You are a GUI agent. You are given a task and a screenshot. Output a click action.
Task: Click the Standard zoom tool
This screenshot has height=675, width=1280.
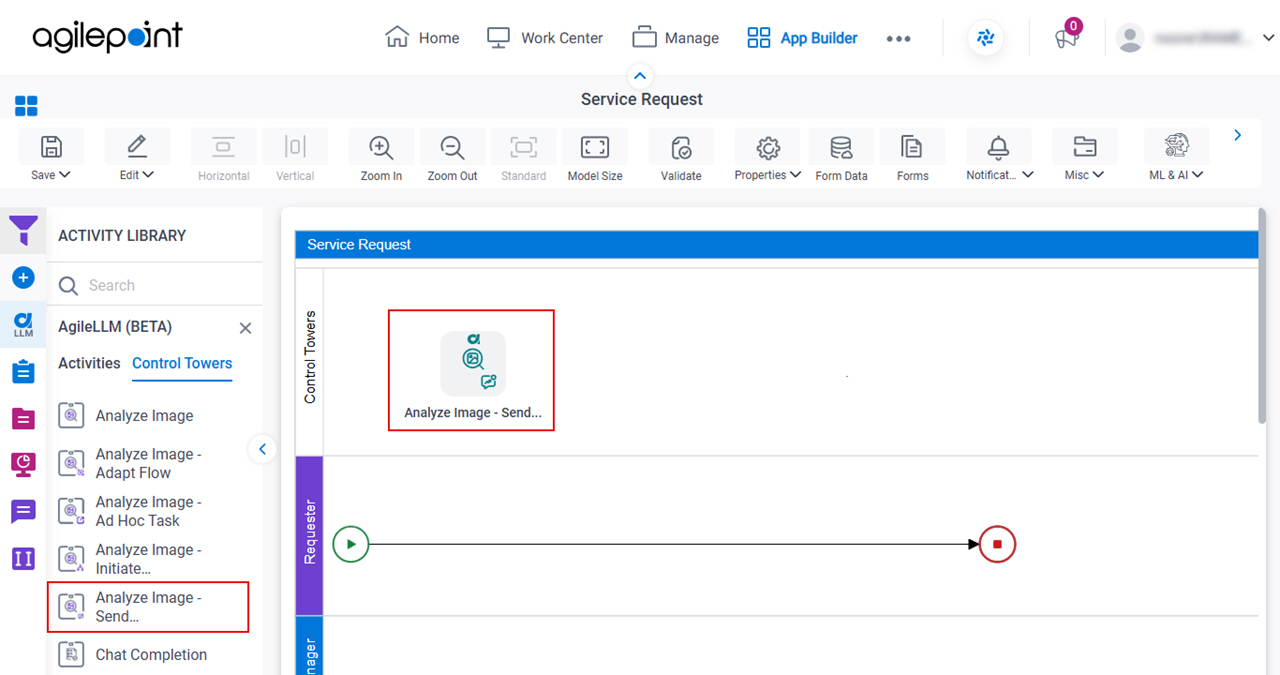click(523, 156)
